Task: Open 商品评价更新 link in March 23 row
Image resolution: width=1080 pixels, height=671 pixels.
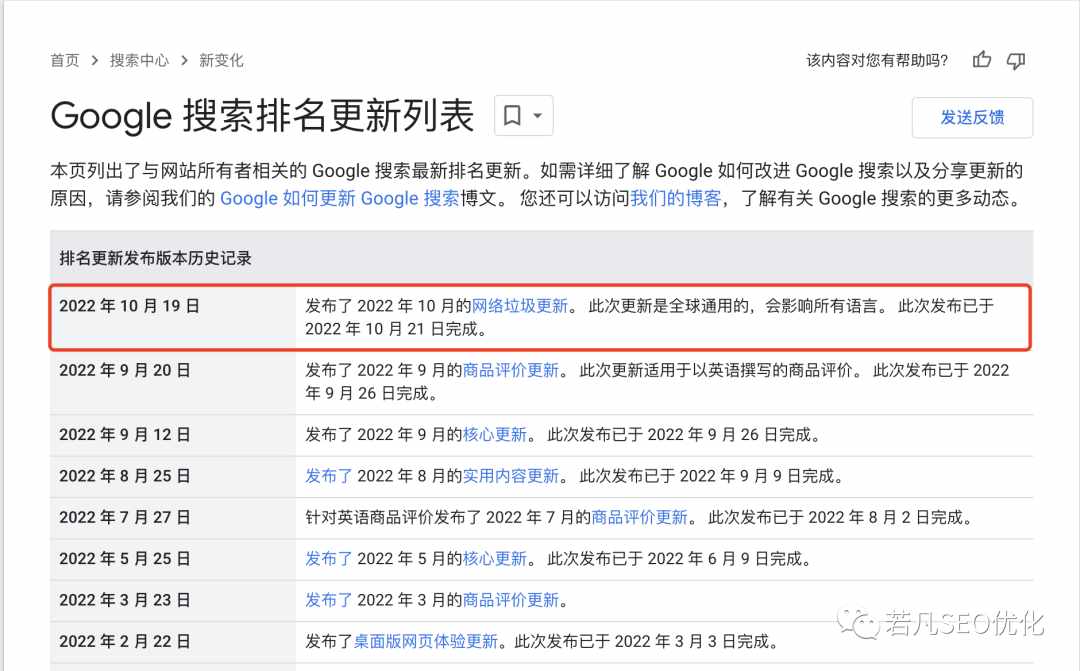Action: 510,600
